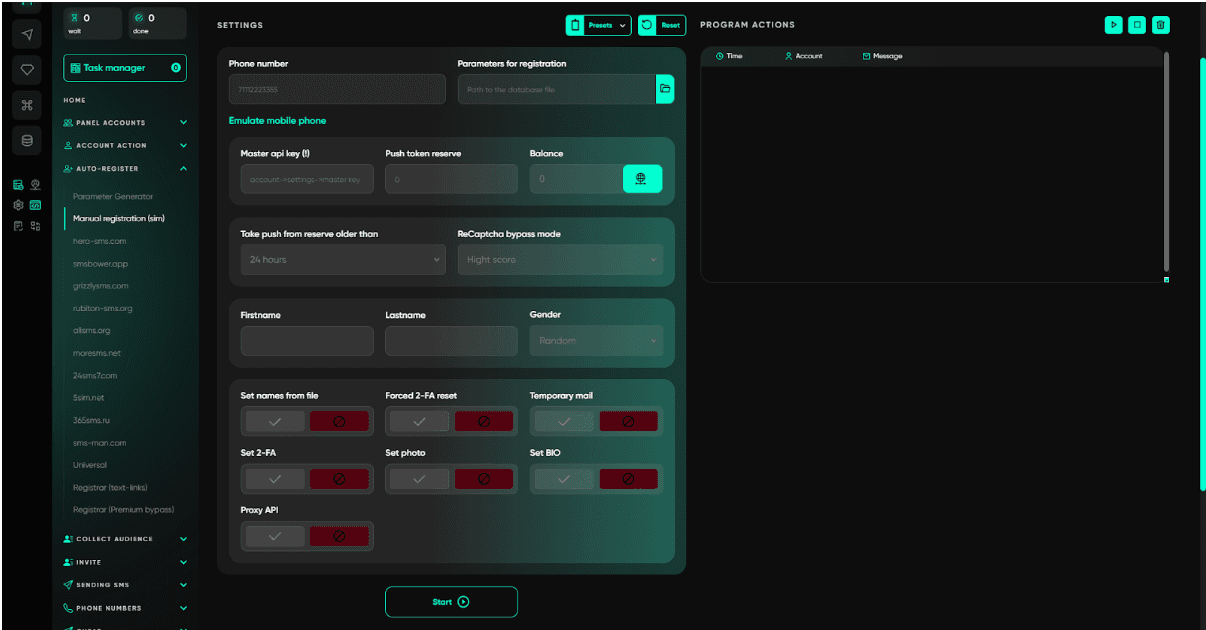Select the paper plane icon in the sidebar

pyautogui.click(x=26, y=34)
